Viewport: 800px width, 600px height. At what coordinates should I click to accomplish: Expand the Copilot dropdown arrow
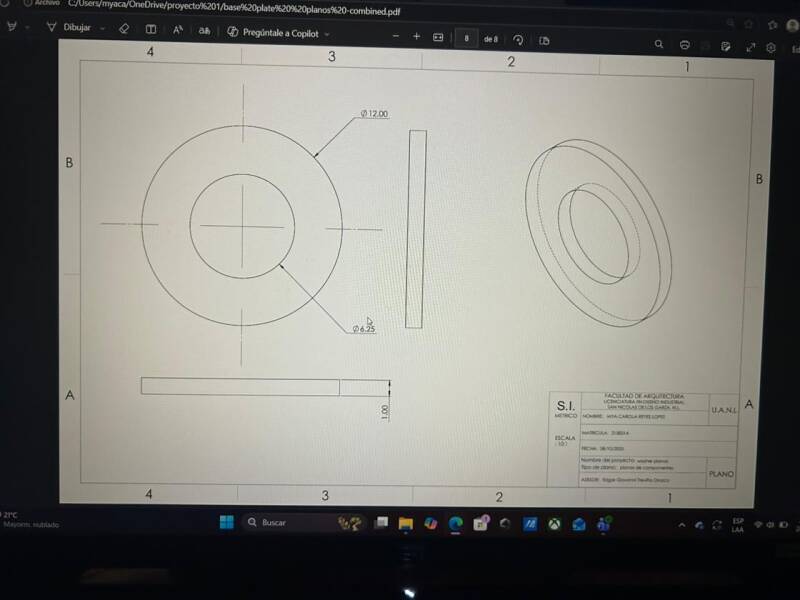tap(327, 34)
